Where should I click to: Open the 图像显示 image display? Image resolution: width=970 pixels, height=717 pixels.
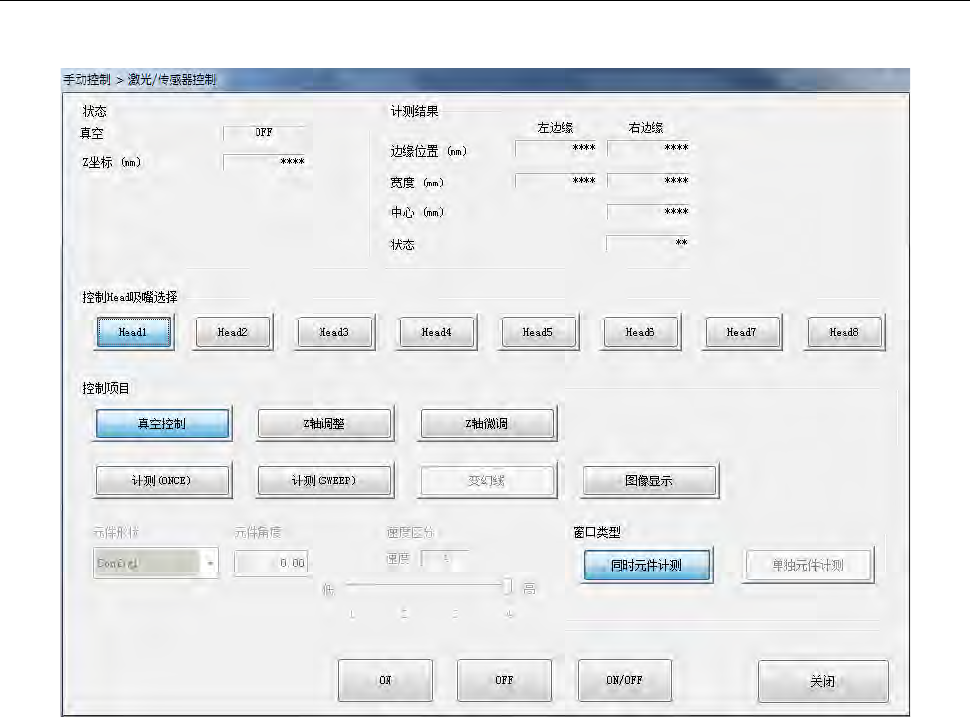[x=649, y=480]
